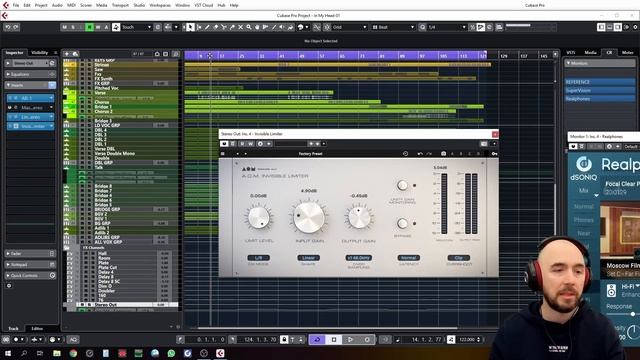Toggle the plugin power bypass button
Viewport: 640px width, 360px height.
224,144
